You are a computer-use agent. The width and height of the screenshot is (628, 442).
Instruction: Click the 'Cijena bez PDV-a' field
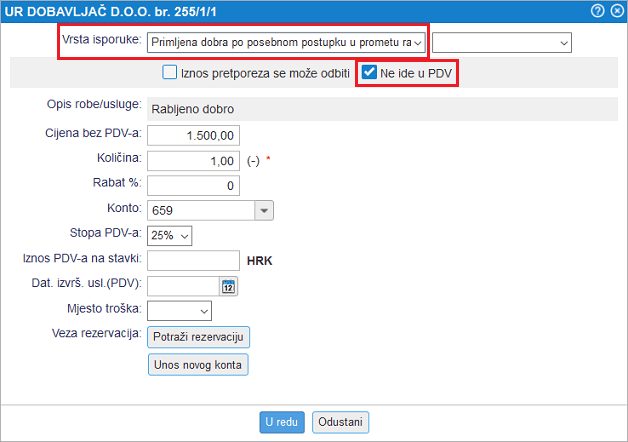pos(193,135)
